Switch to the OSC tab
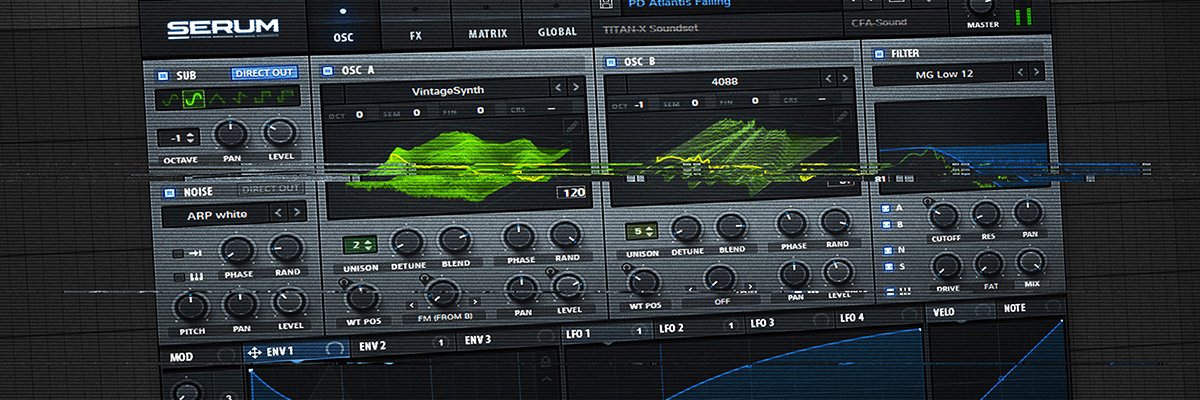 [x=343, y=26]
